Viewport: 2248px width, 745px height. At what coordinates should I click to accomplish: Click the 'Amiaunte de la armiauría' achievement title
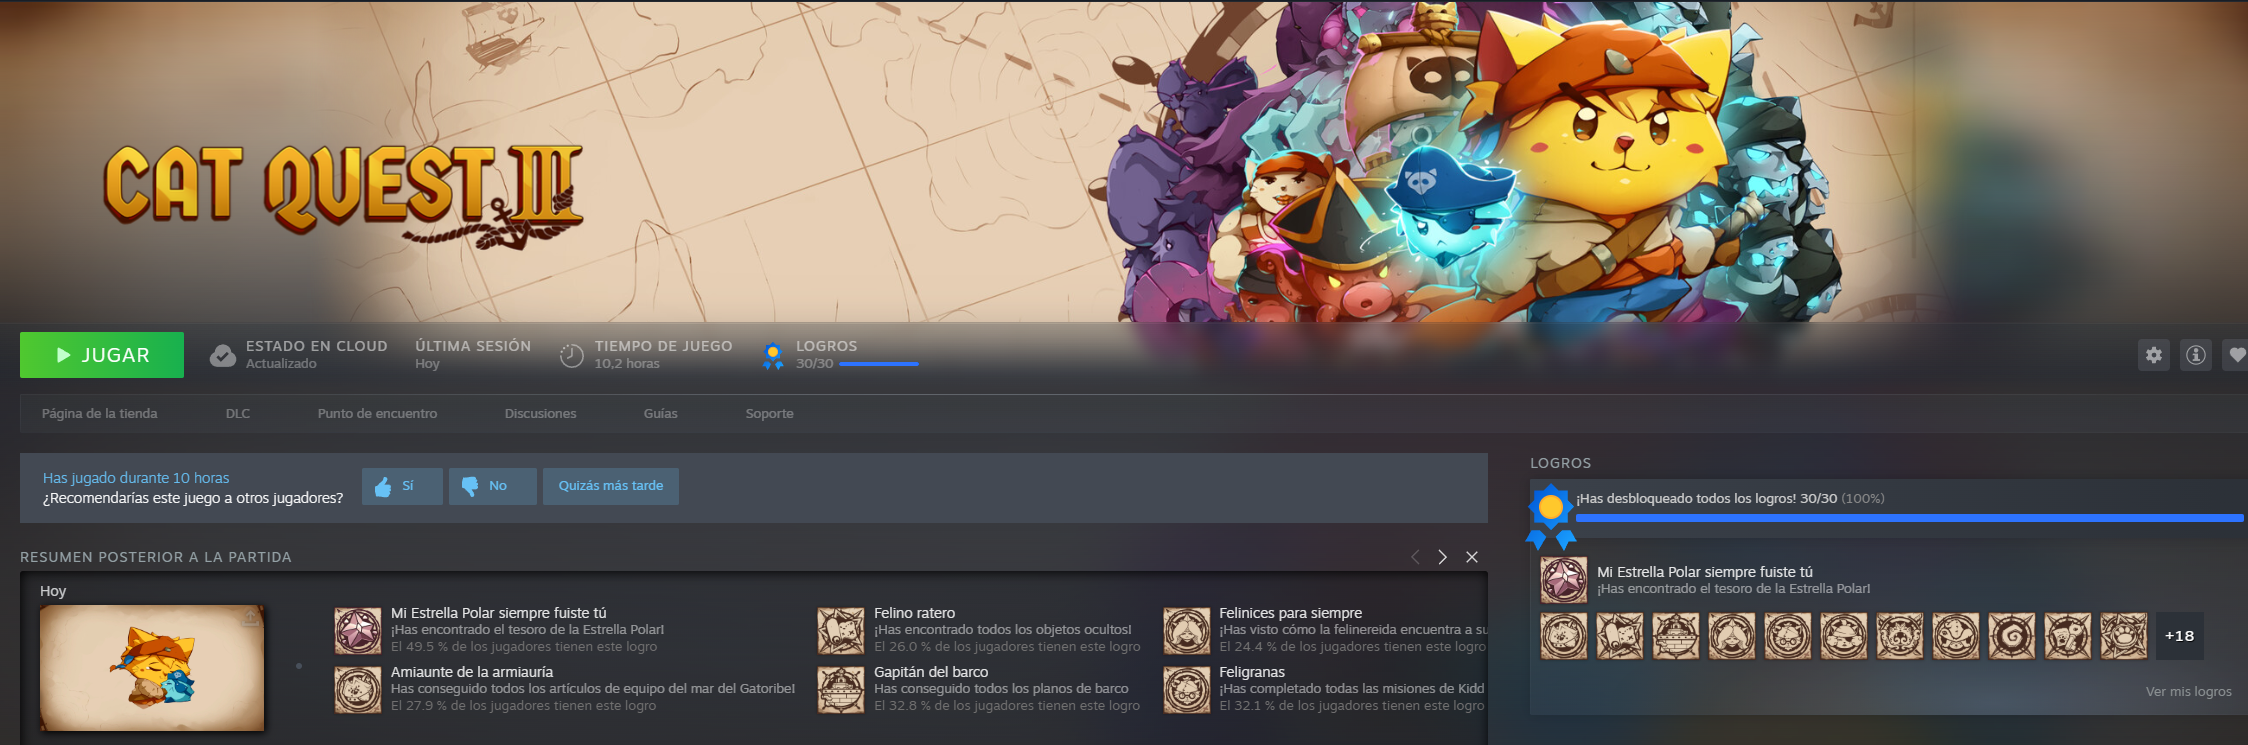pos(472,672)
